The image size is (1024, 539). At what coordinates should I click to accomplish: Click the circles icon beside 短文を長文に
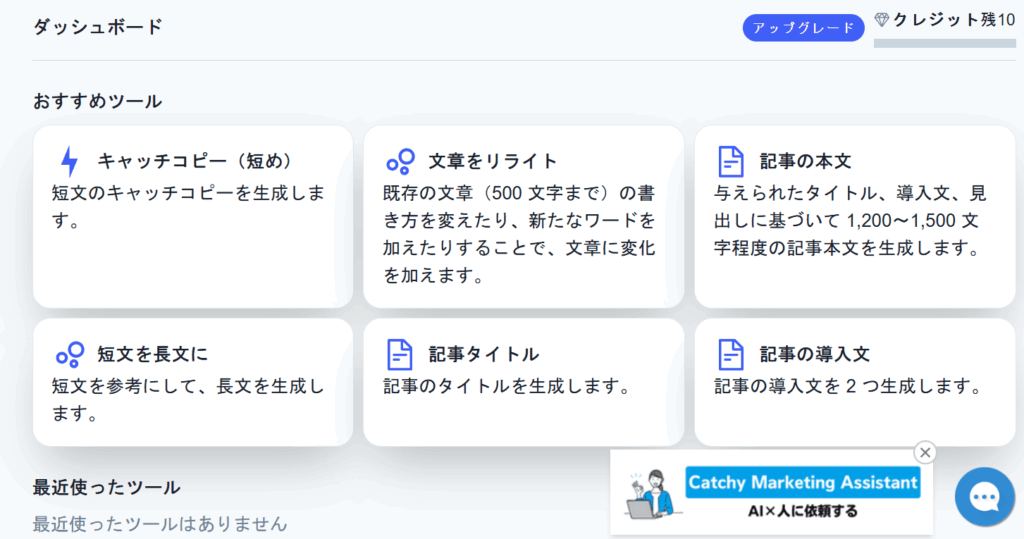[x=69, y=354]
